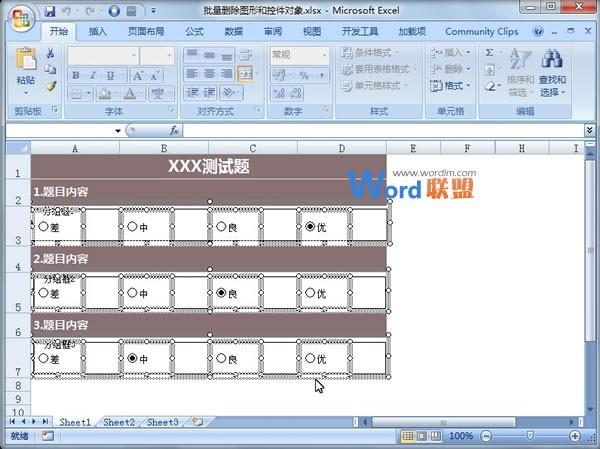Click the Cut scissors icon
600x449 pixels.
pyautogui.click(x=50, y=53)
